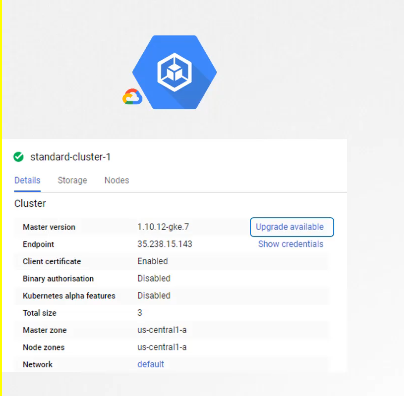Click the Binary authorisation Disabled value
This screenshot has width=404, height=396.
(x=154, y=278)
